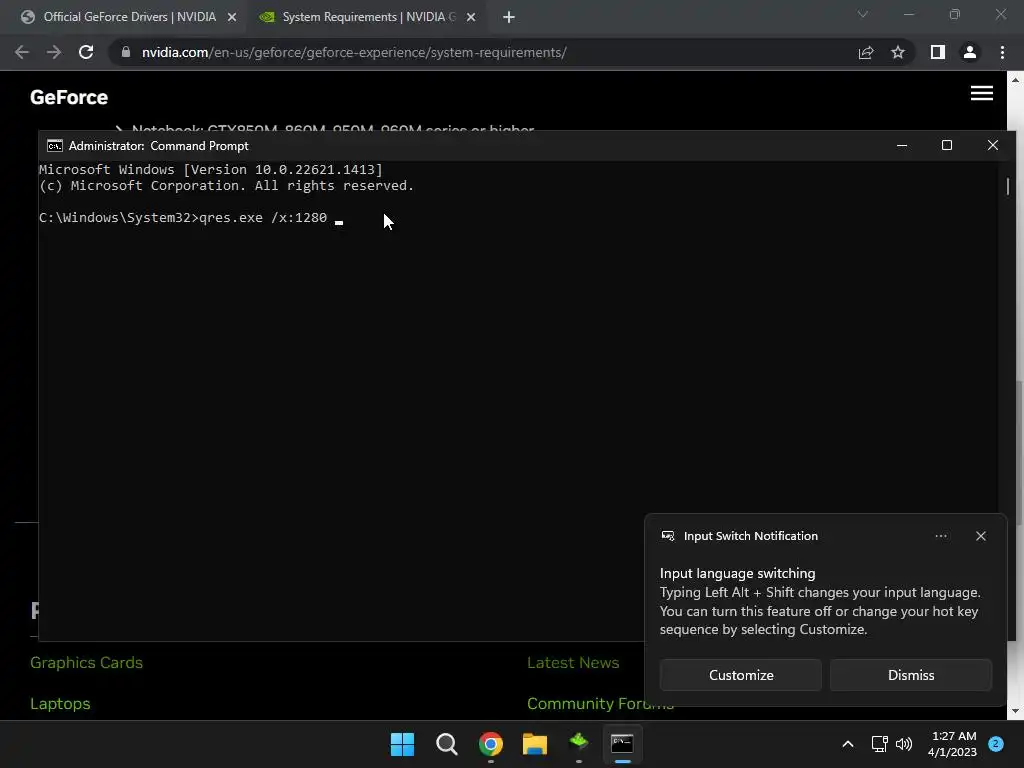
Task: Open the volume tray icon
Action: [x=904, y=744]
